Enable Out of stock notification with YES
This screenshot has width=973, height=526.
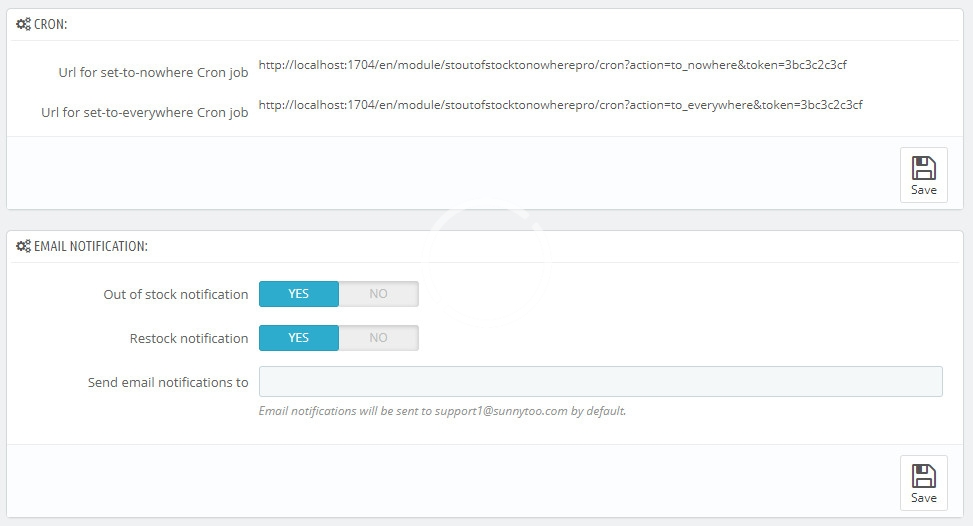pyautogui.click(x=299, y=294)
